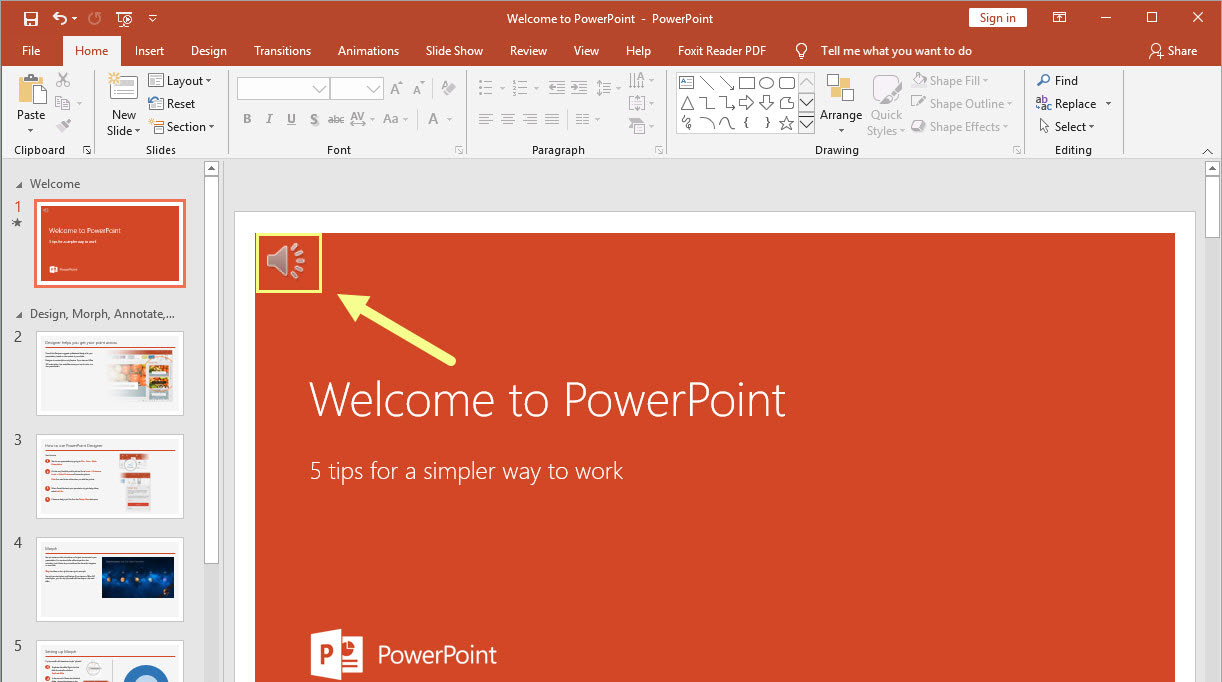This screenshot has width=1222, height=682.
Task: Open the Layout dropdown
Action: point(180,81)
